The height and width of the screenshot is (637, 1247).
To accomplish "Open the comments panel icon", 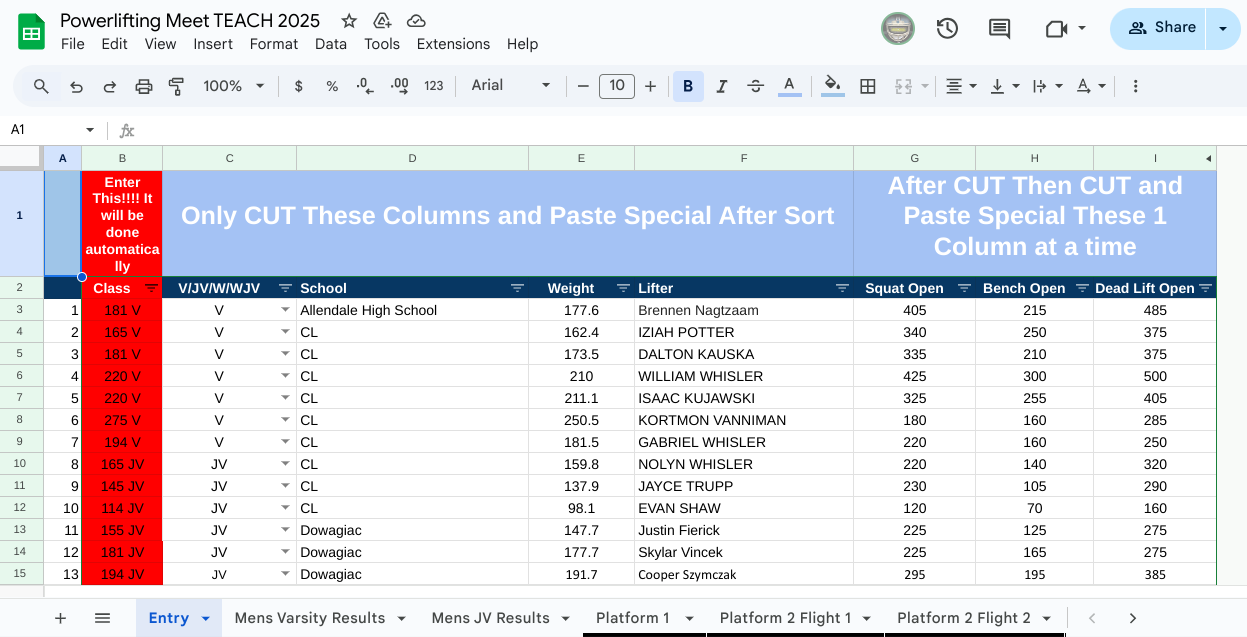I will (999, 29).
